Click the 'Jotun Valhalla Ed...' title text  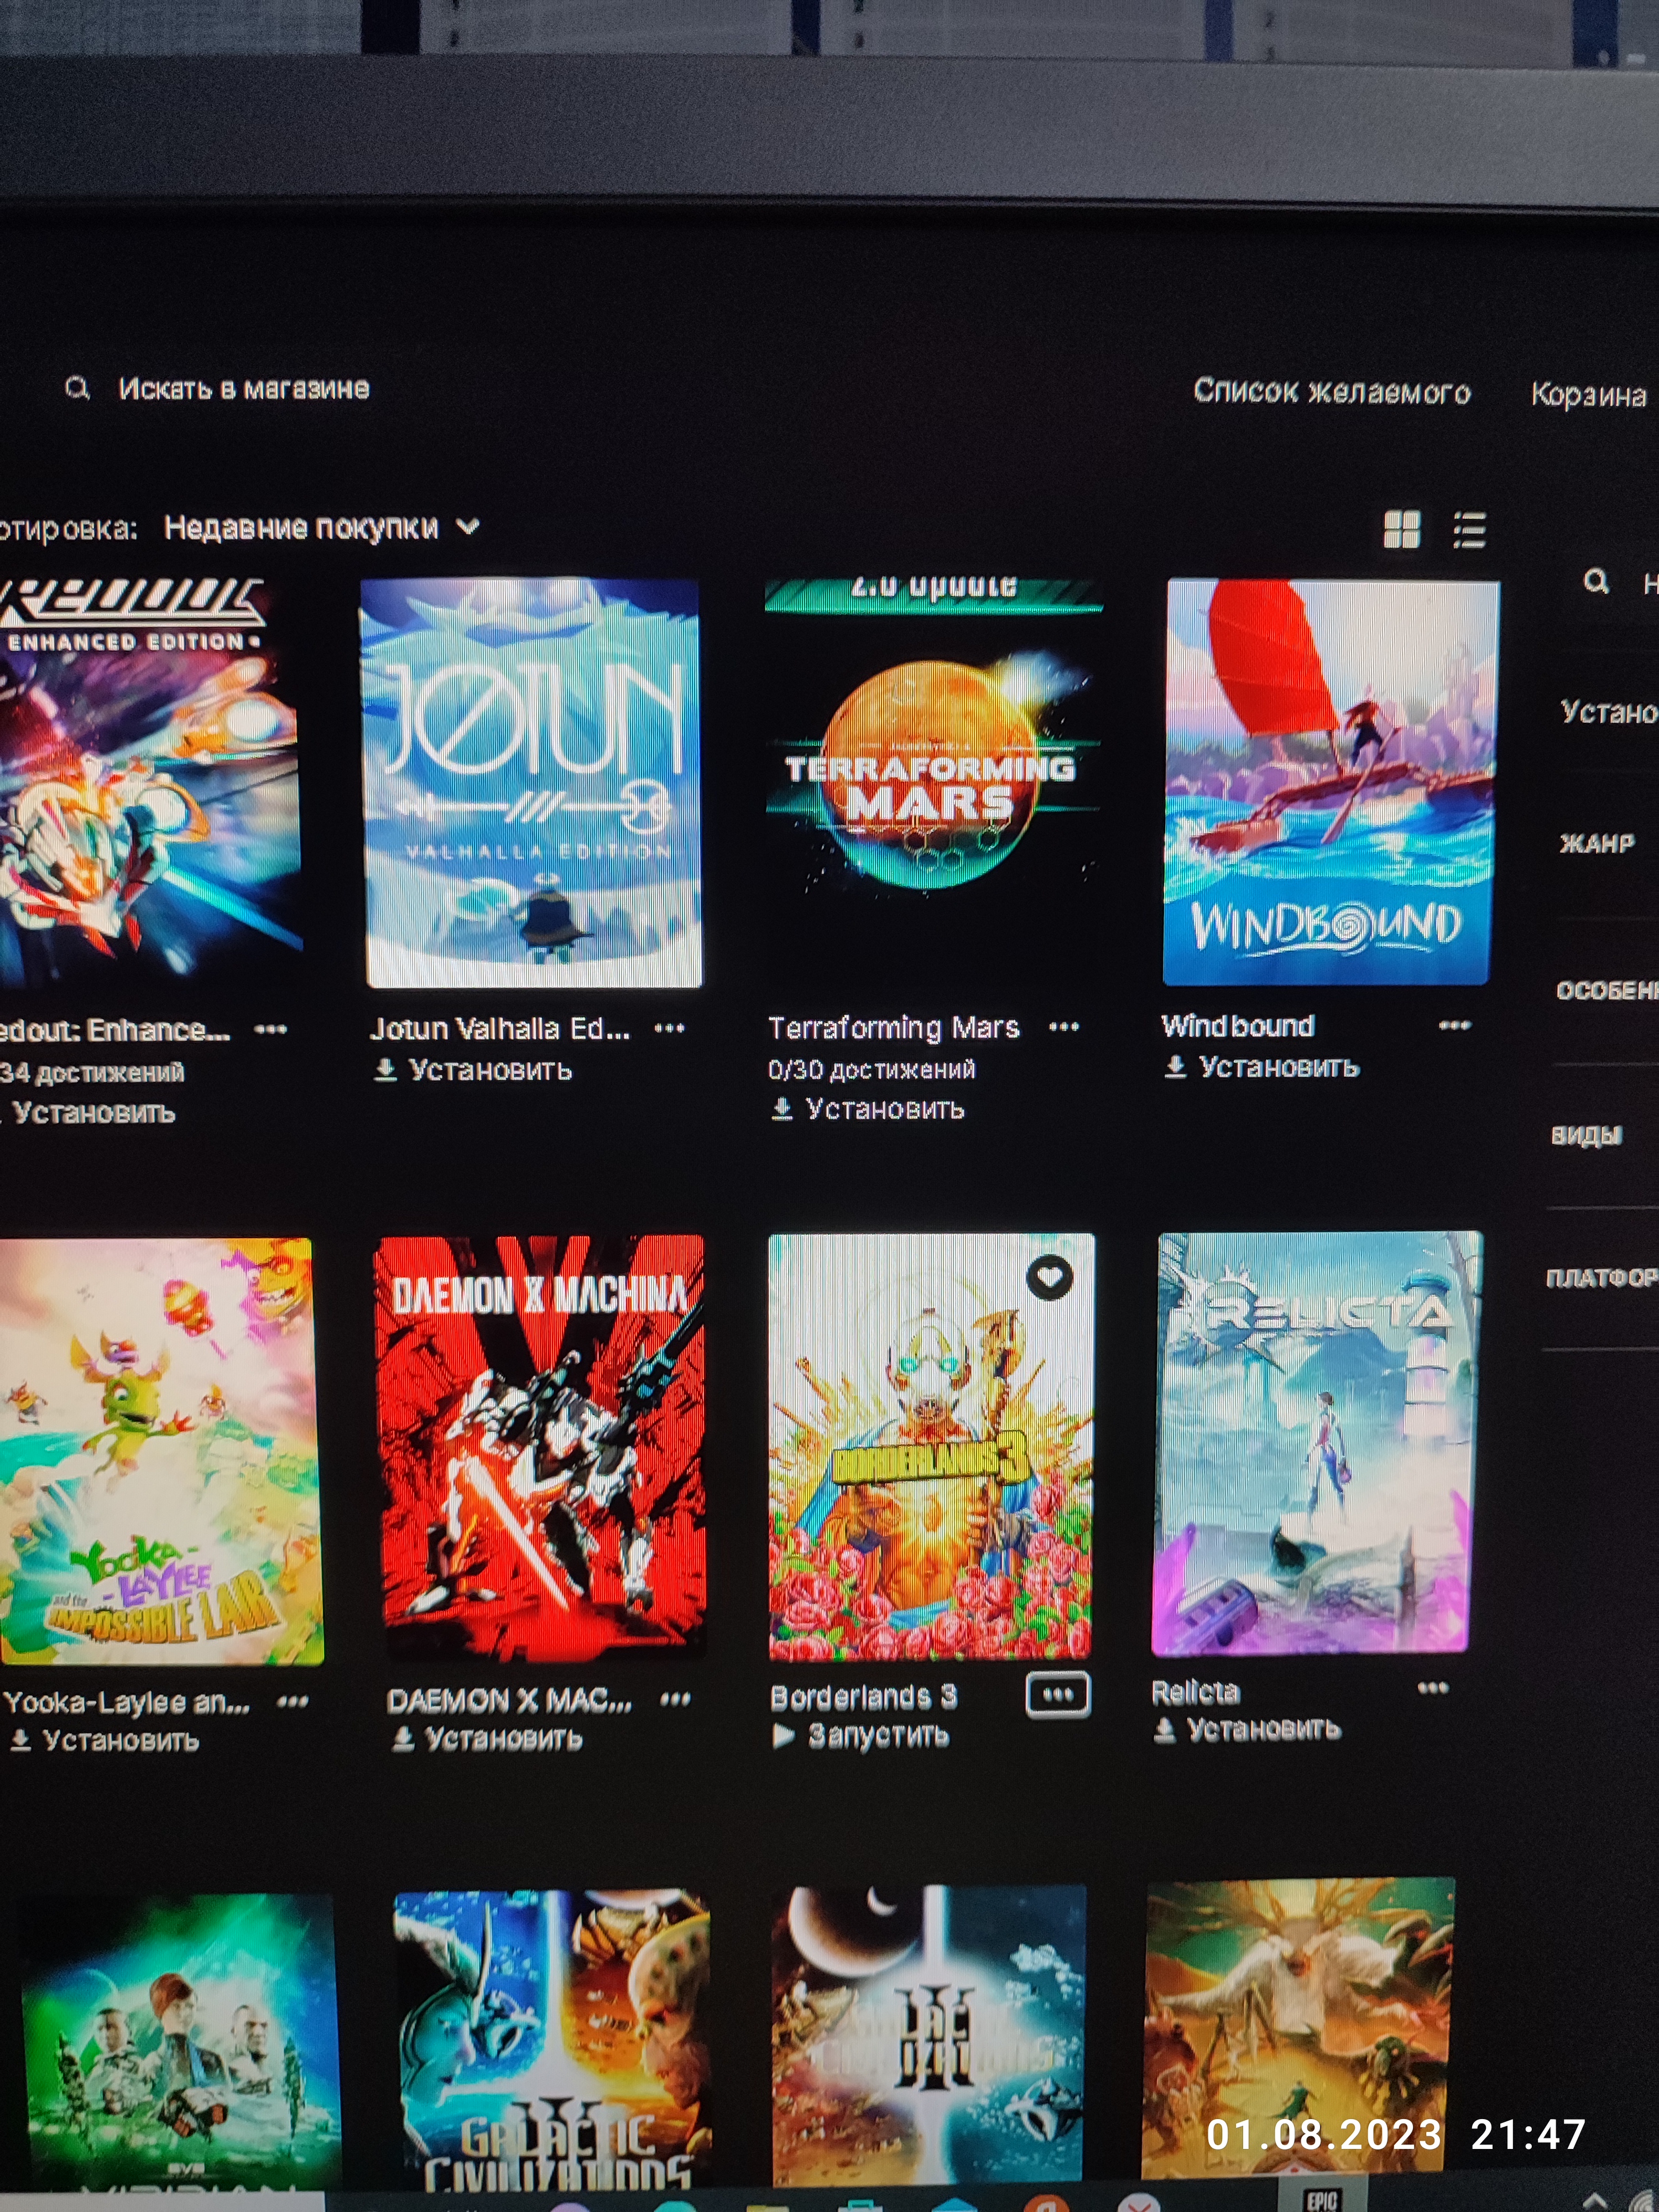click(500, 1029)
